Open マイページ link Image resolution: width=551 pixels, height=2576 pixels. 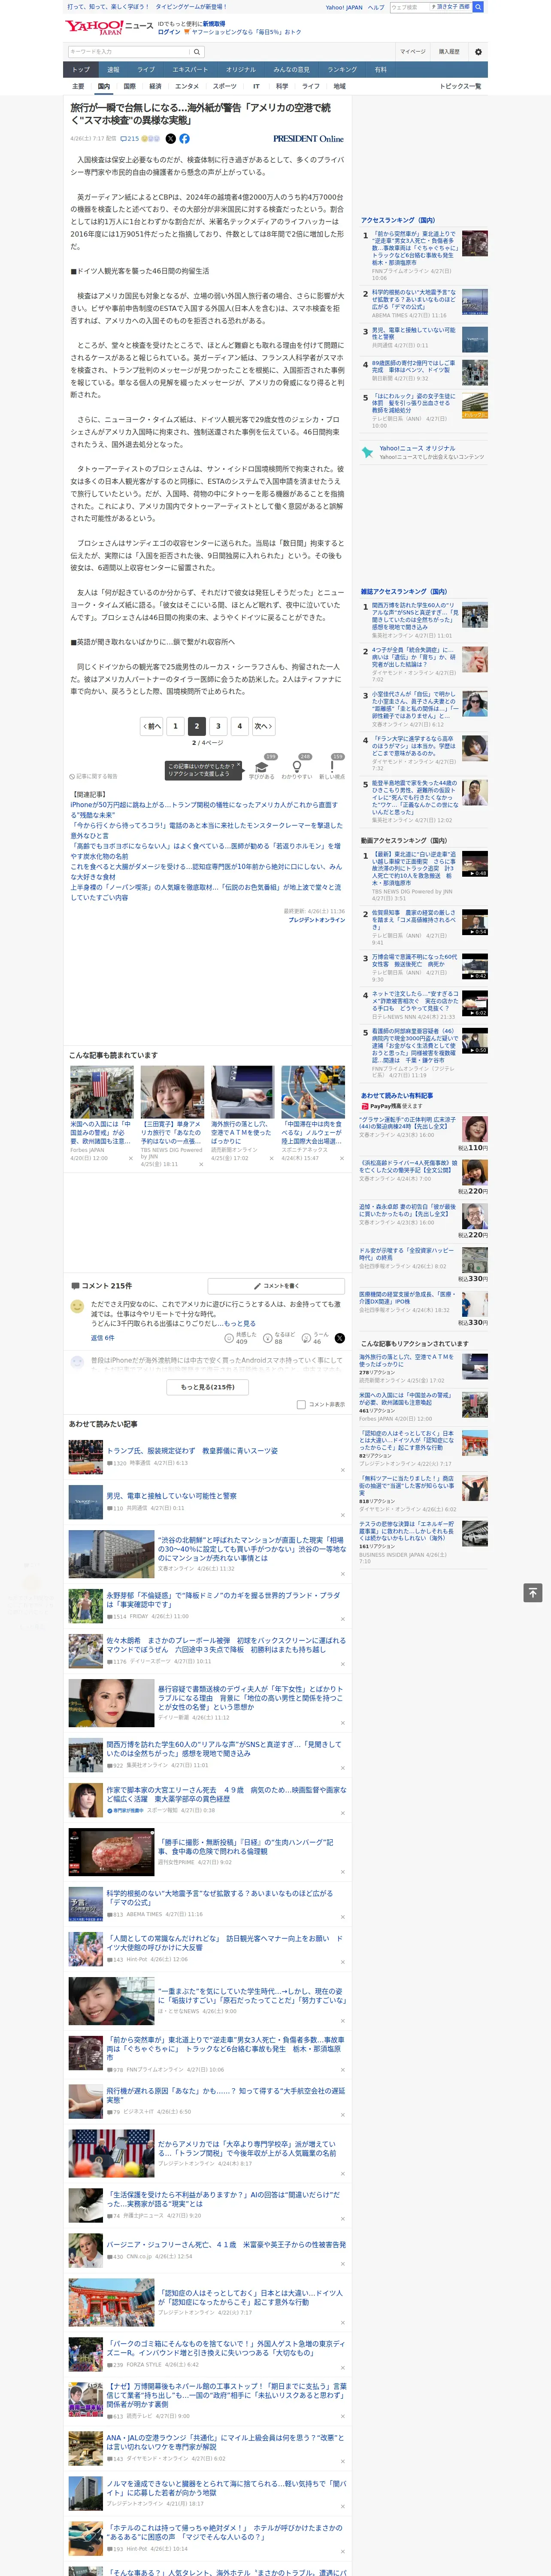[412, 52]
